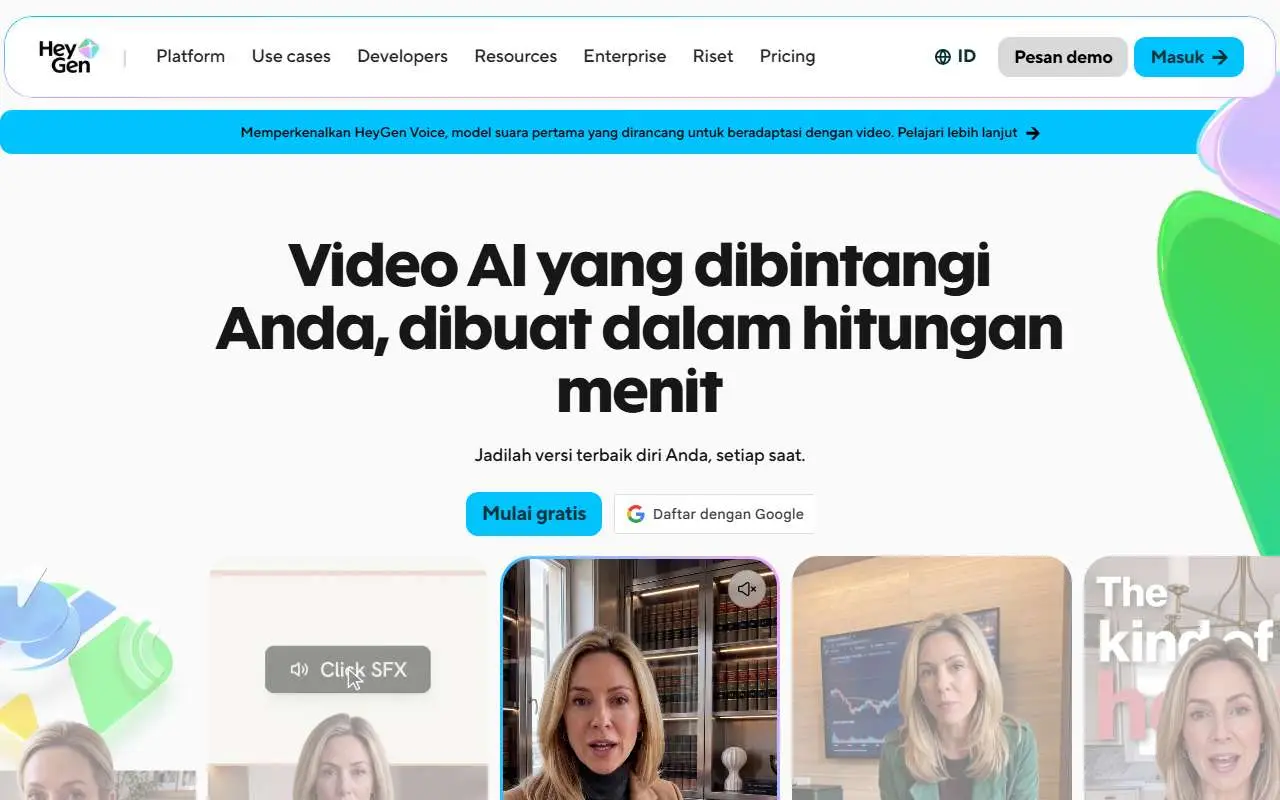Unmute the center video with speaker icon
This screenshot has height=800, width=1280.
point(746,589)
